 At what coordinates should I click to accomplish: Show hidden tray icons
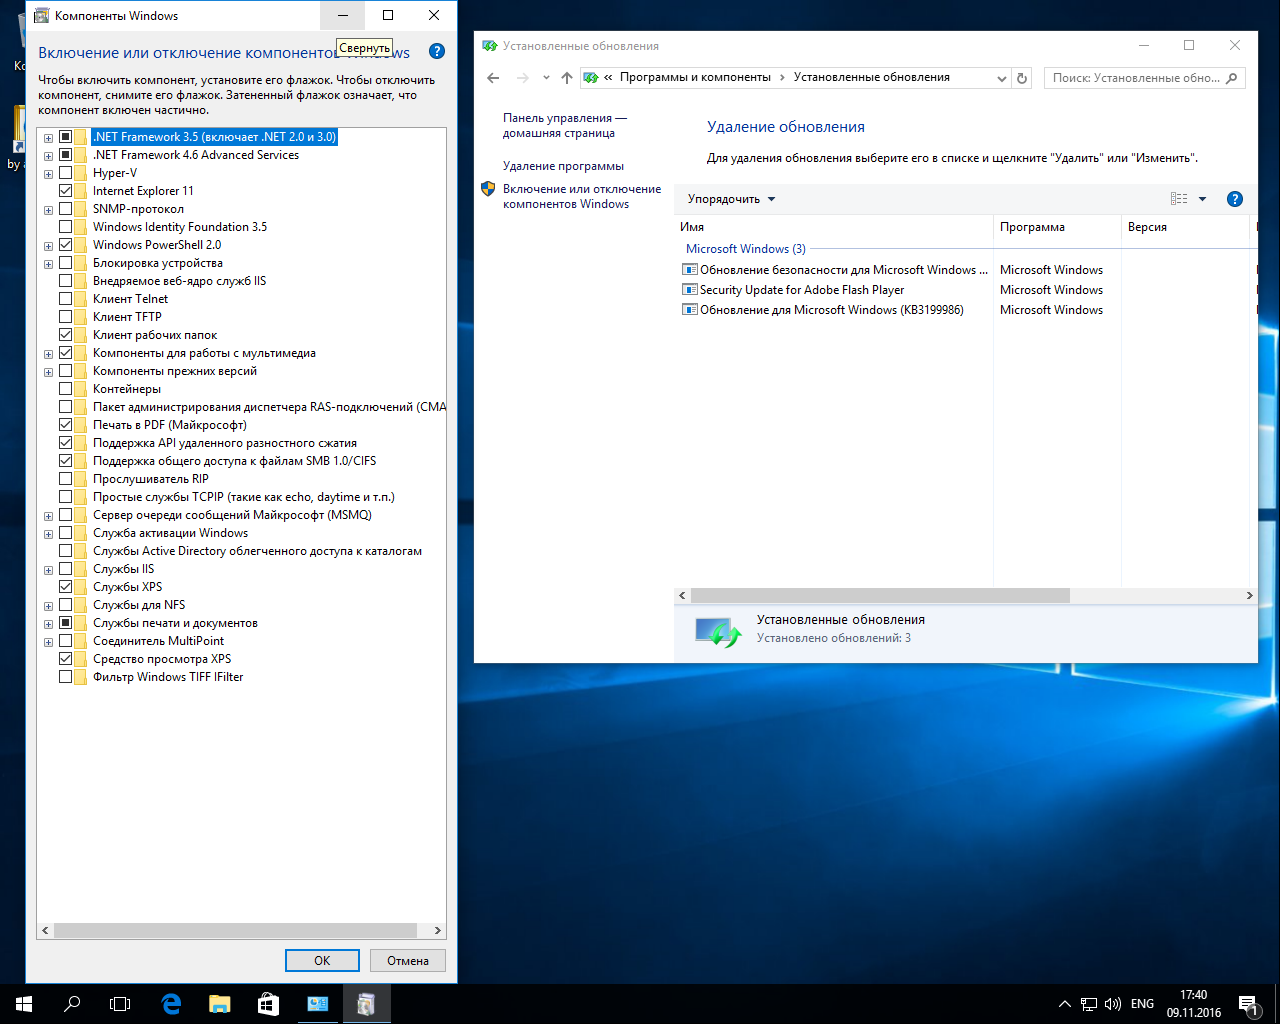1064,1004
